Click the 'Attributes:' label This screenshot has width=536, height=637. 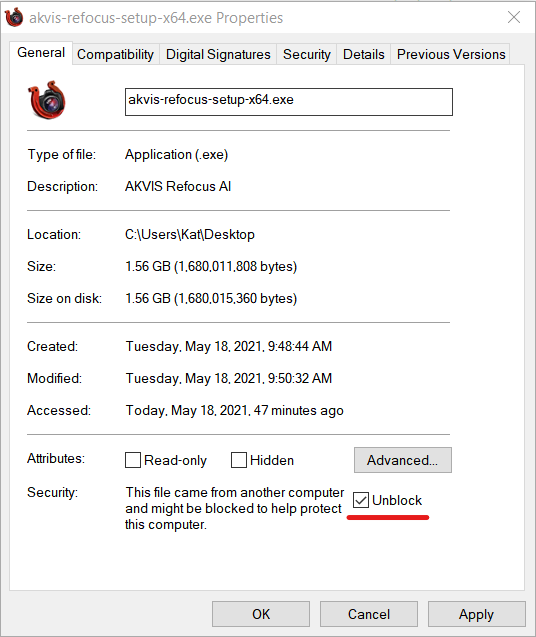[56, 459]
